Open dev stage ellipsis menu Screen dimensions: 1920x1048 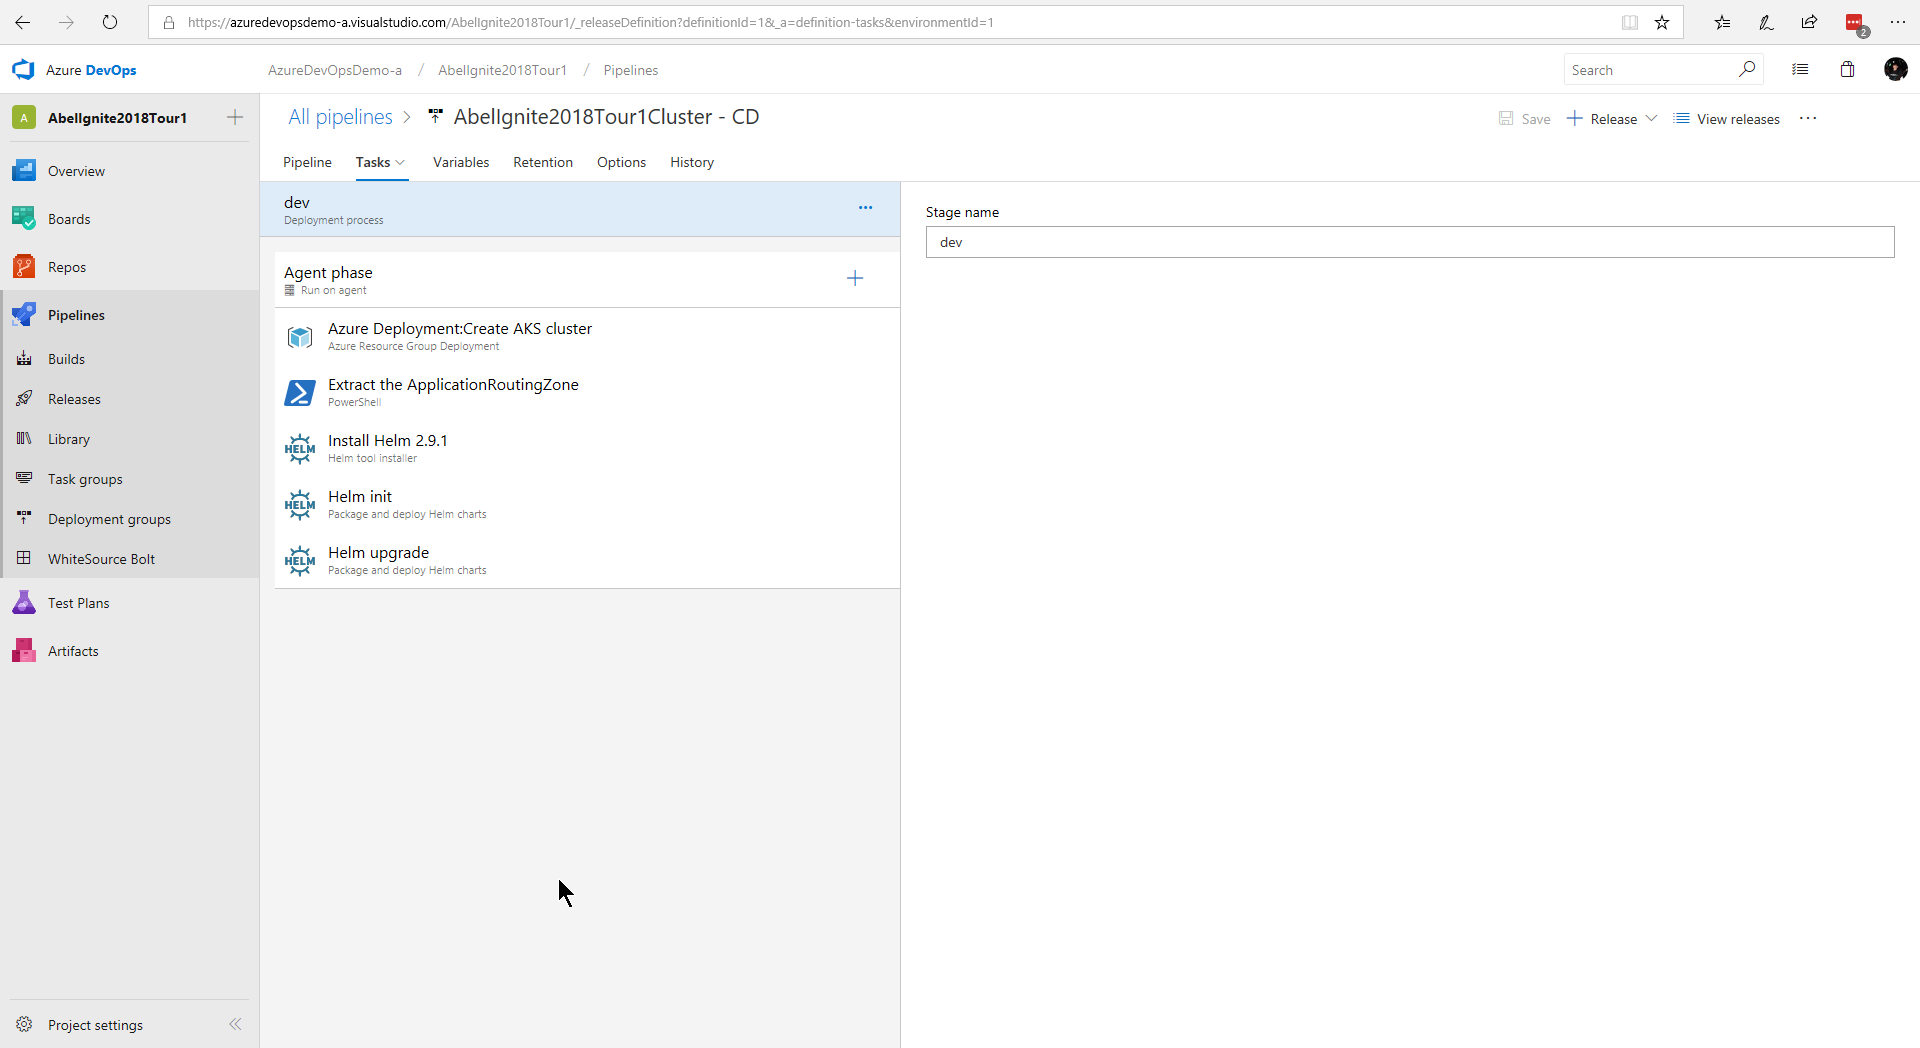point(866,208)
